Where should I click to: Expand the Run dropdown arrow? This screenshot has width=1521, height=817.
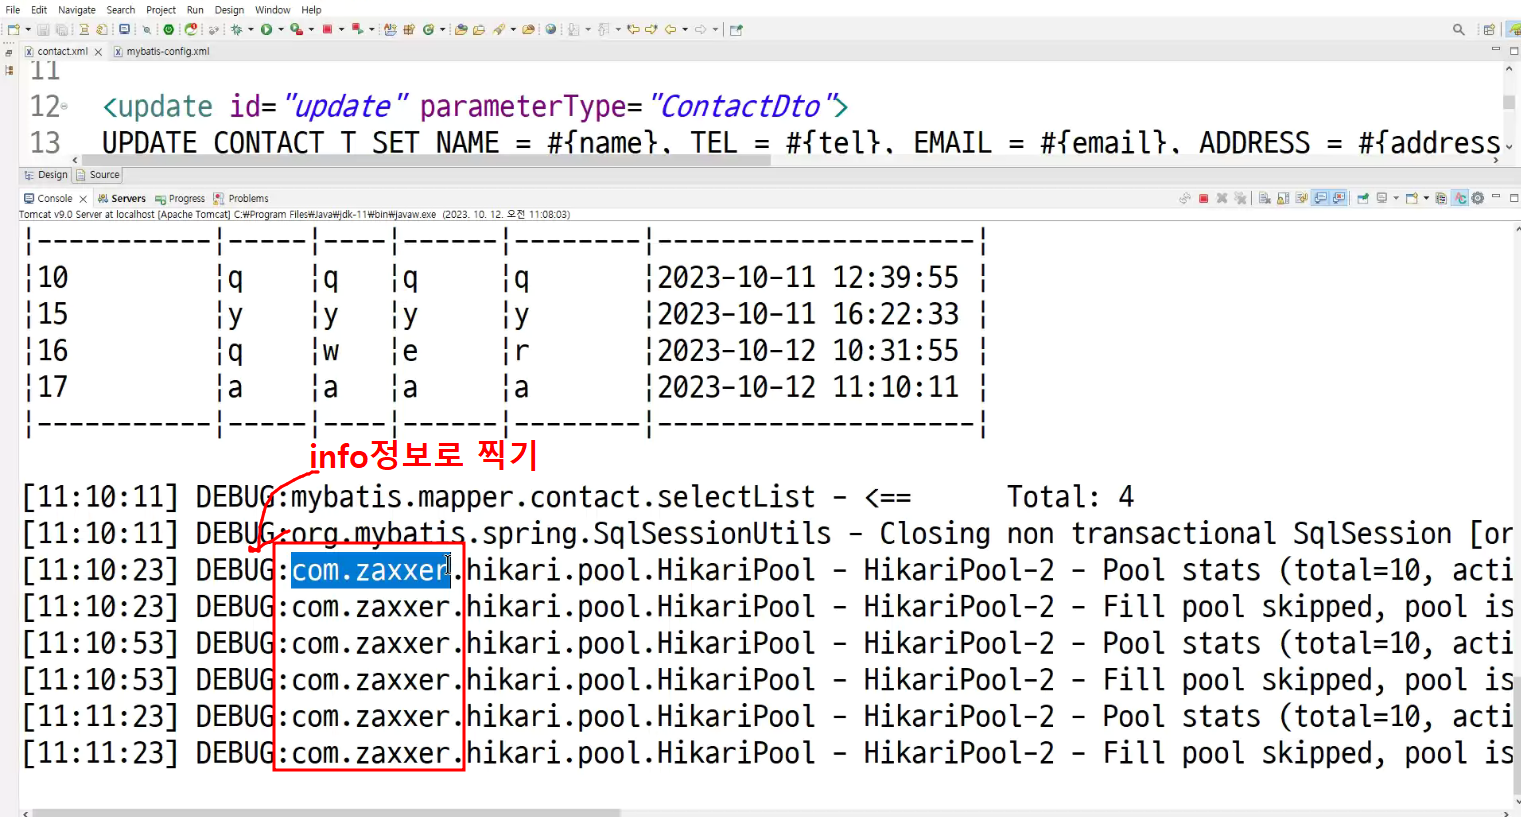click(281, 29)
